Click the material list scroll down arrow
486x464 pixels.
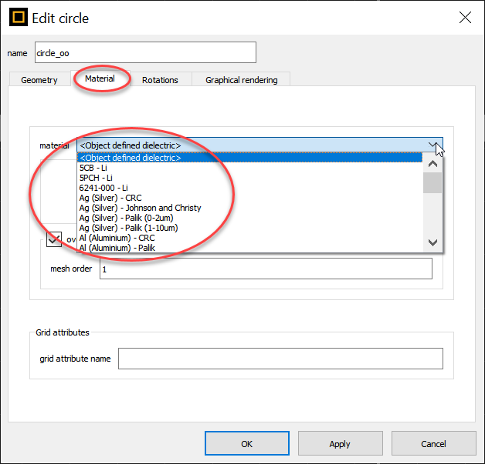(433, 242)
